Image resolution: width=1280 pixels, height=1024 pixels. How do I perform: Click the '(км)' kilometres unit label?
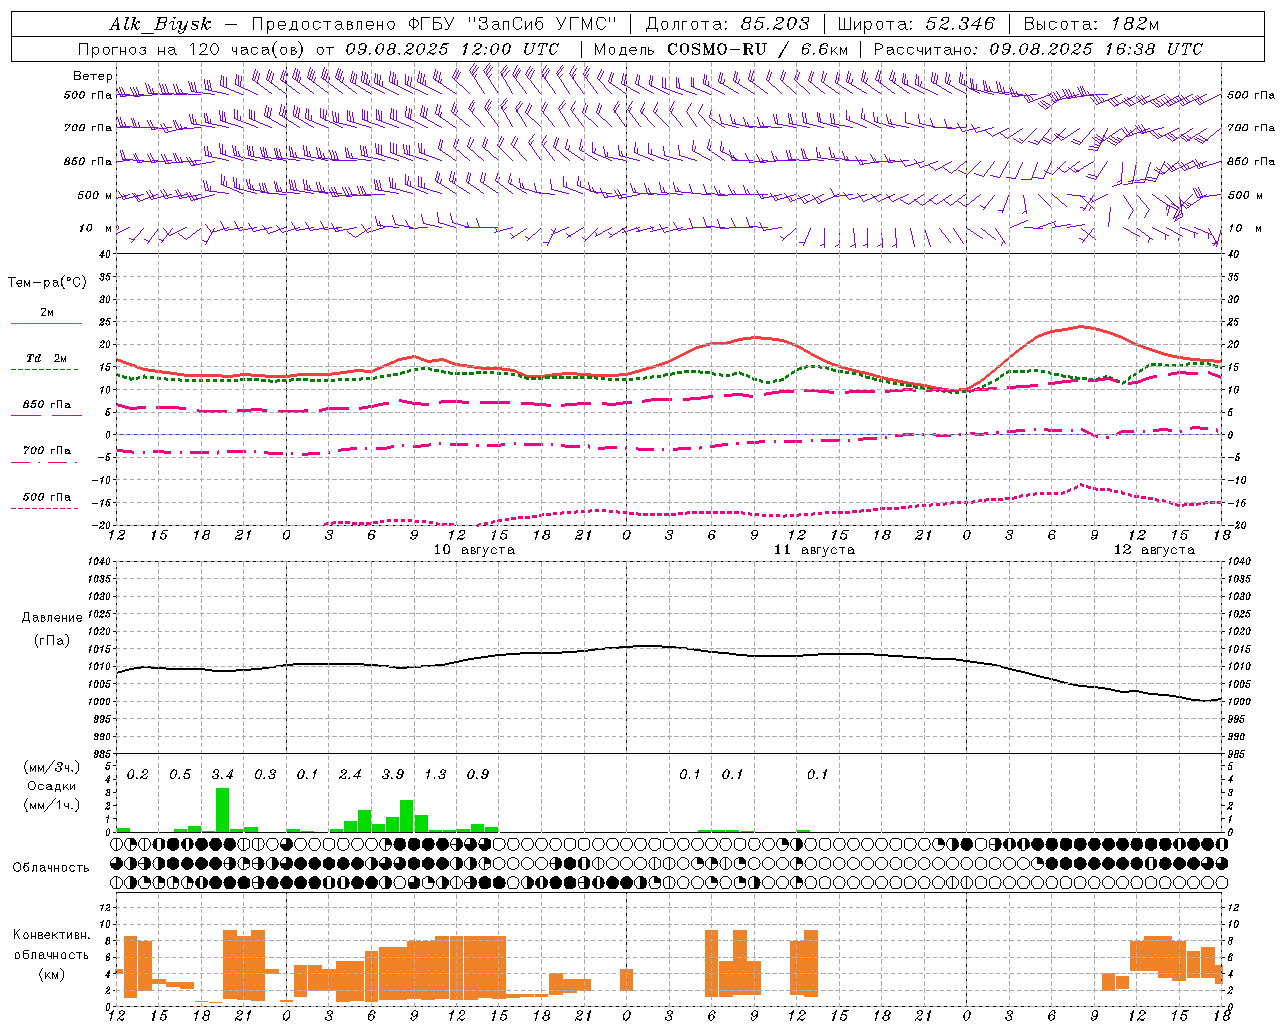[x=51, y=974]
